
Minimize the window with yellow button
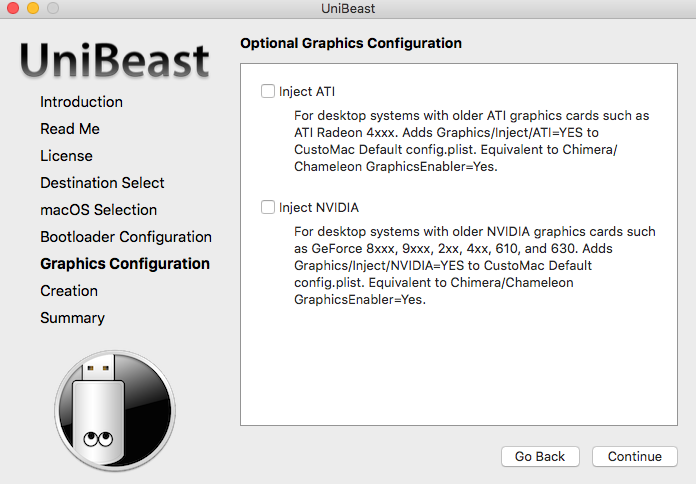[33, 8]
